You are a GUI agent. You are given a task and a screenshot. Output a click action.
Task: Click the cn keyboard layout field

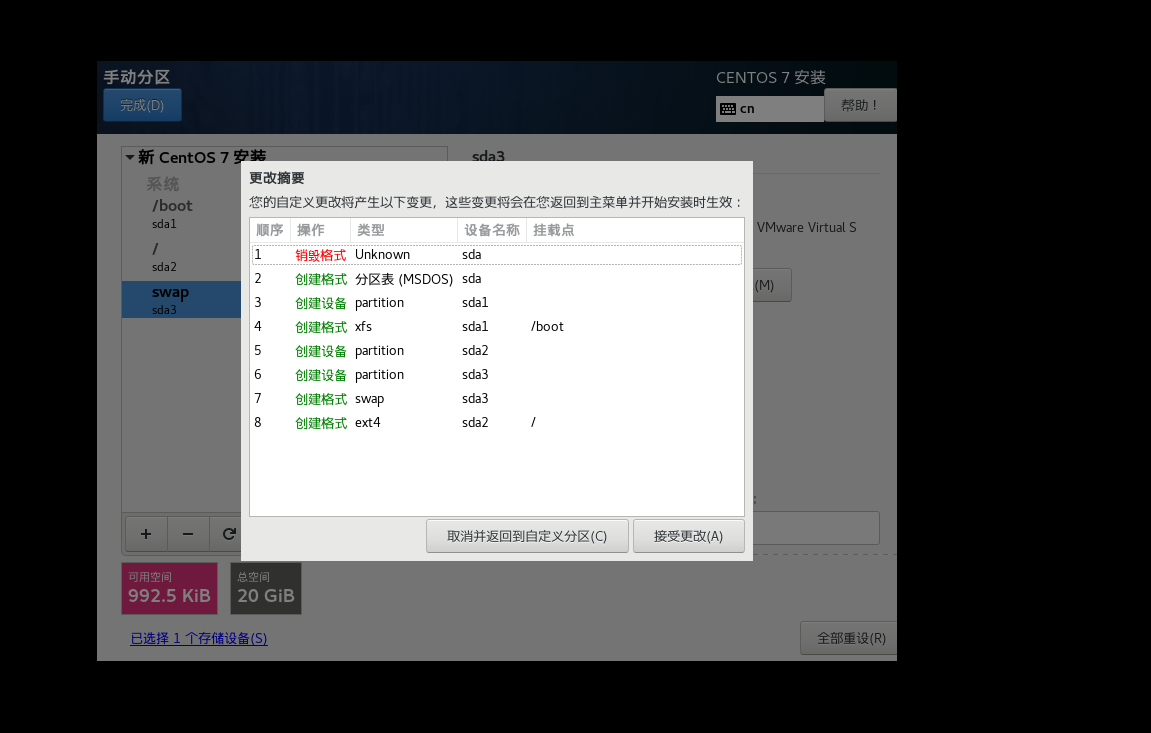pyautogui.click(x=769, y=109)
